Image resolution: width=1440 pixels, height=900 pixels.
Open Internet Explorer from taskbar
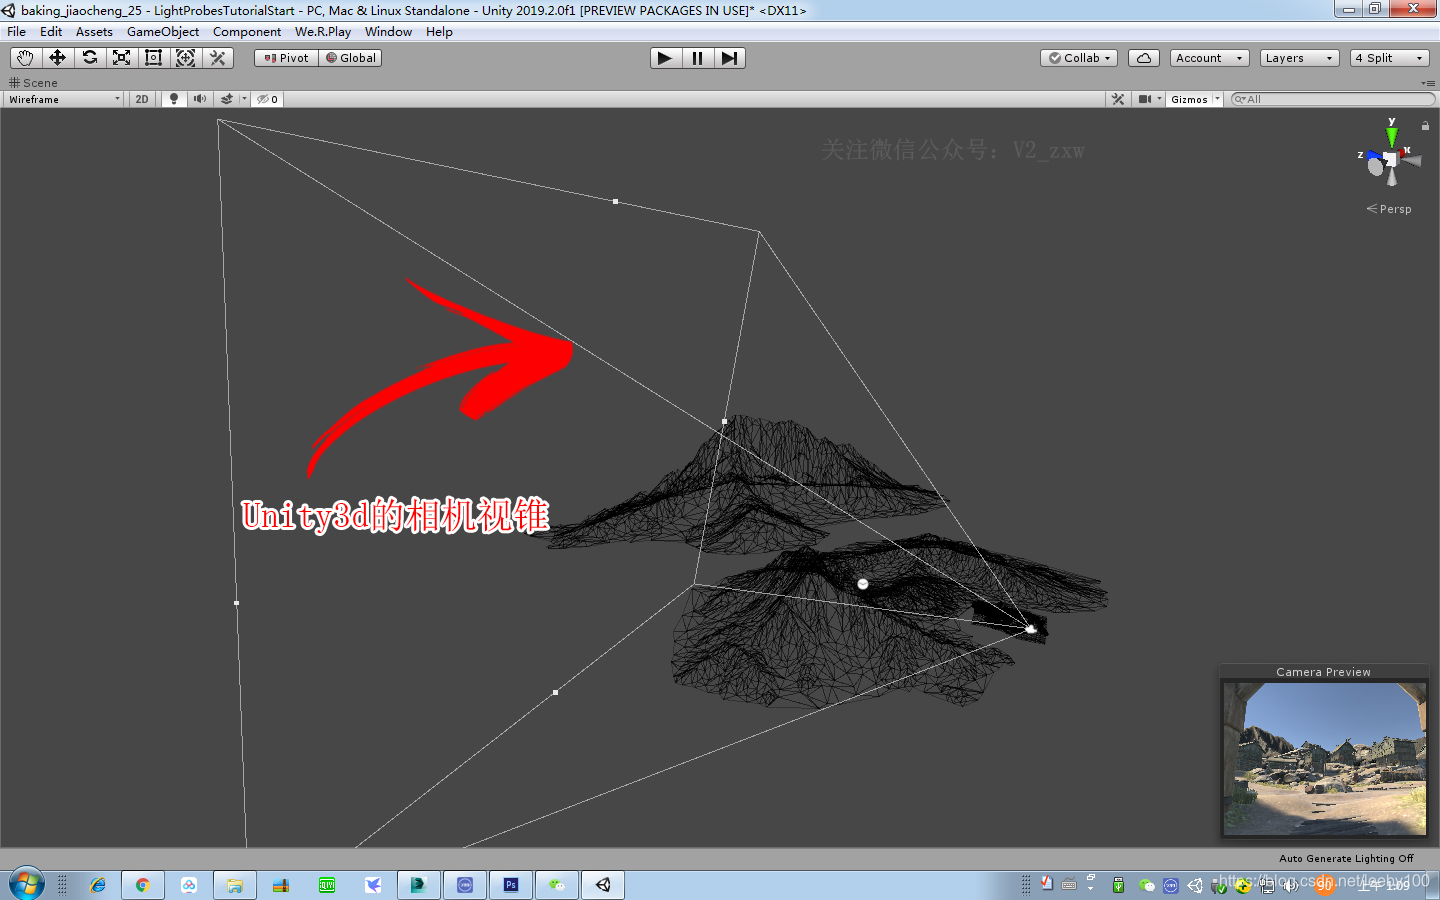(x=97, y=885)
